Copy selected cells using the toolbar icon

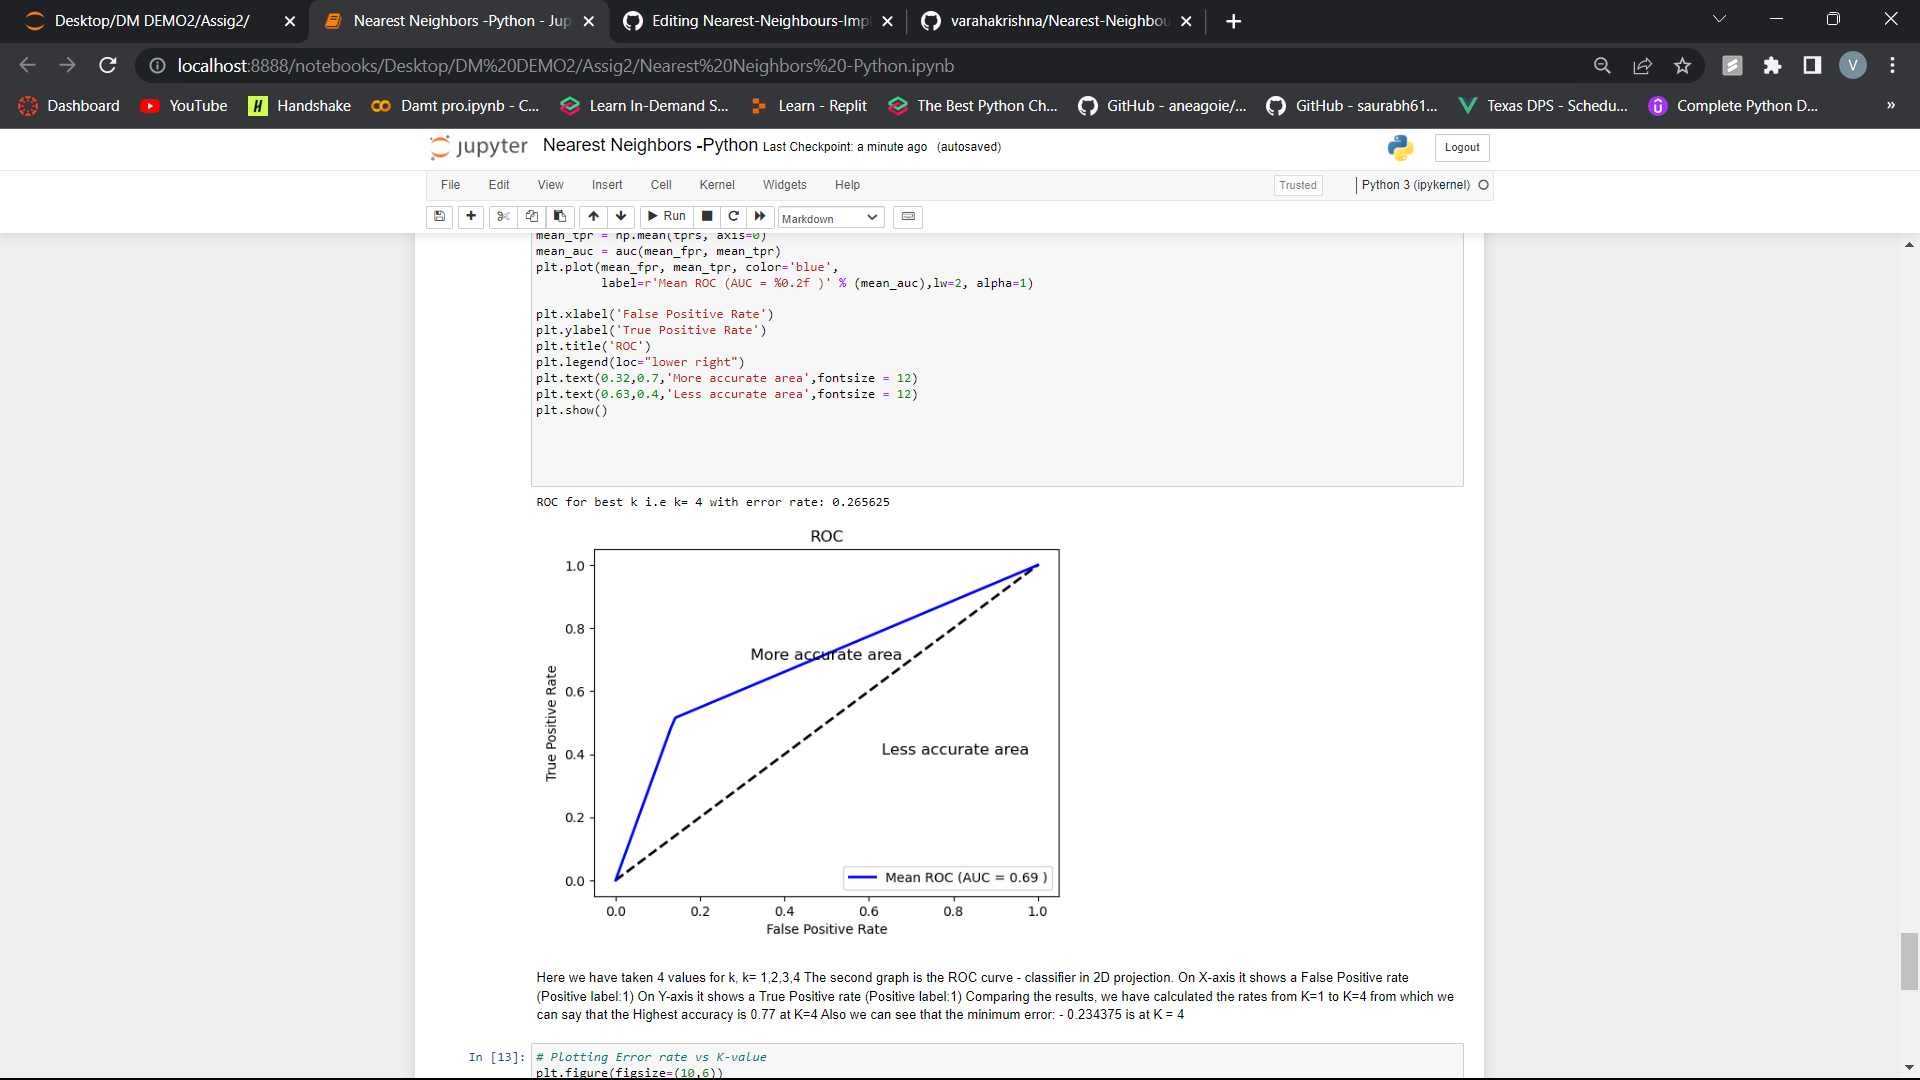(x=532, y=216)
